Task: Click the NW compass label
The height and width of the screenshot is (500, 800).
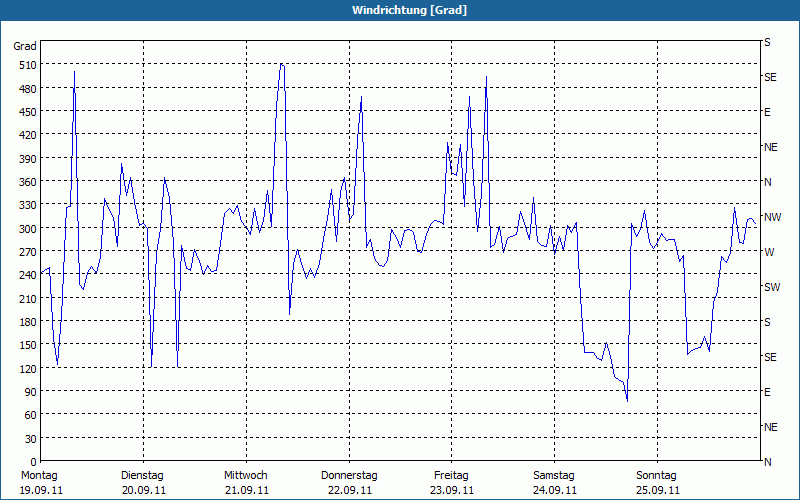Action: click(772, 217)
